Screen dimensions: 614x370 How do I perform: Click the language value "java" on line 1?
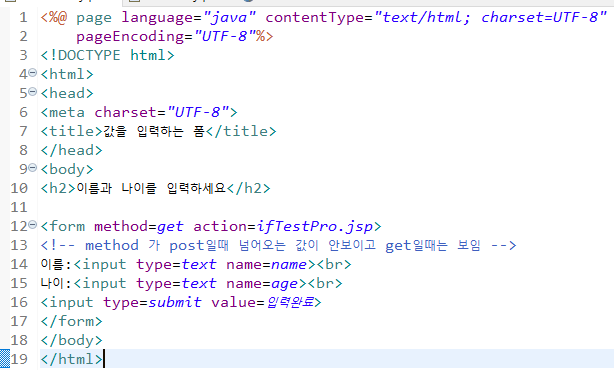click(x=229, y=17)
